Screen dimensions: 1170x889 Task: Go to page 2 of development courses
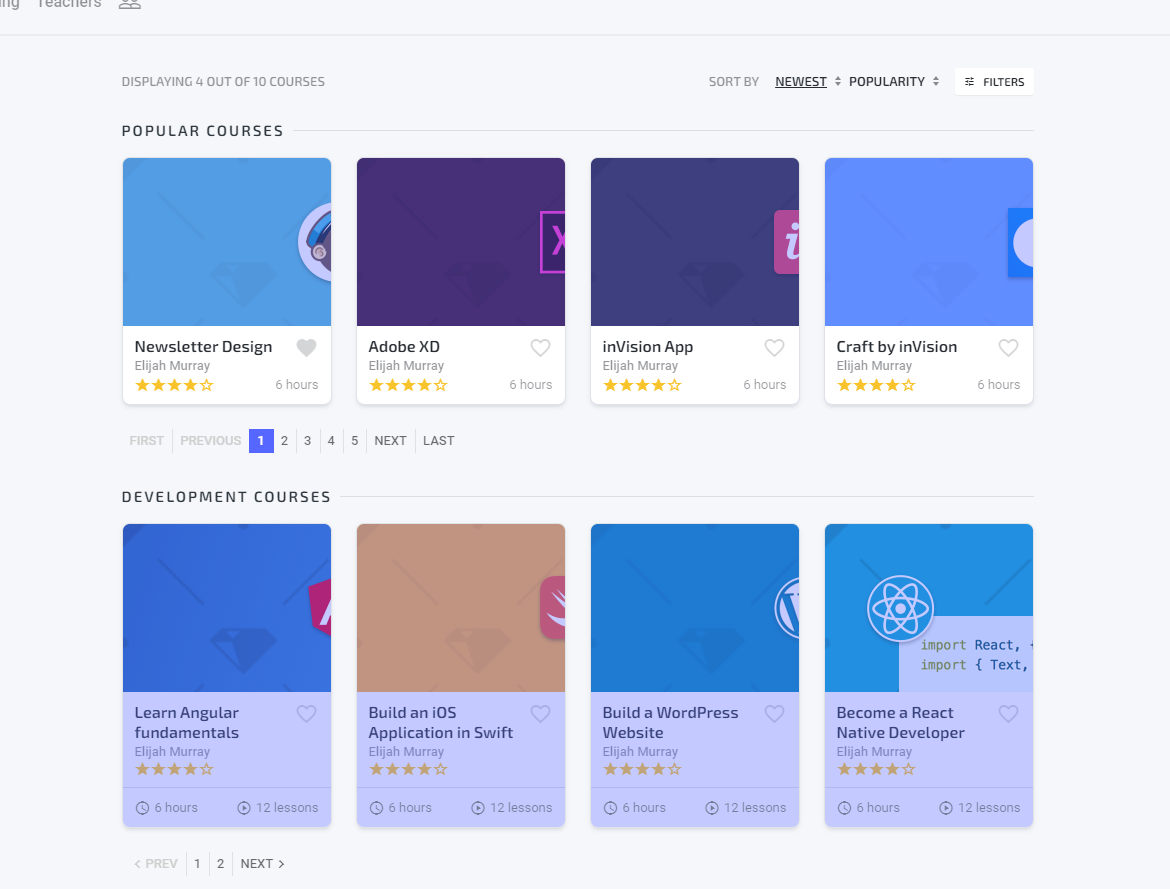tap(220, 864)
